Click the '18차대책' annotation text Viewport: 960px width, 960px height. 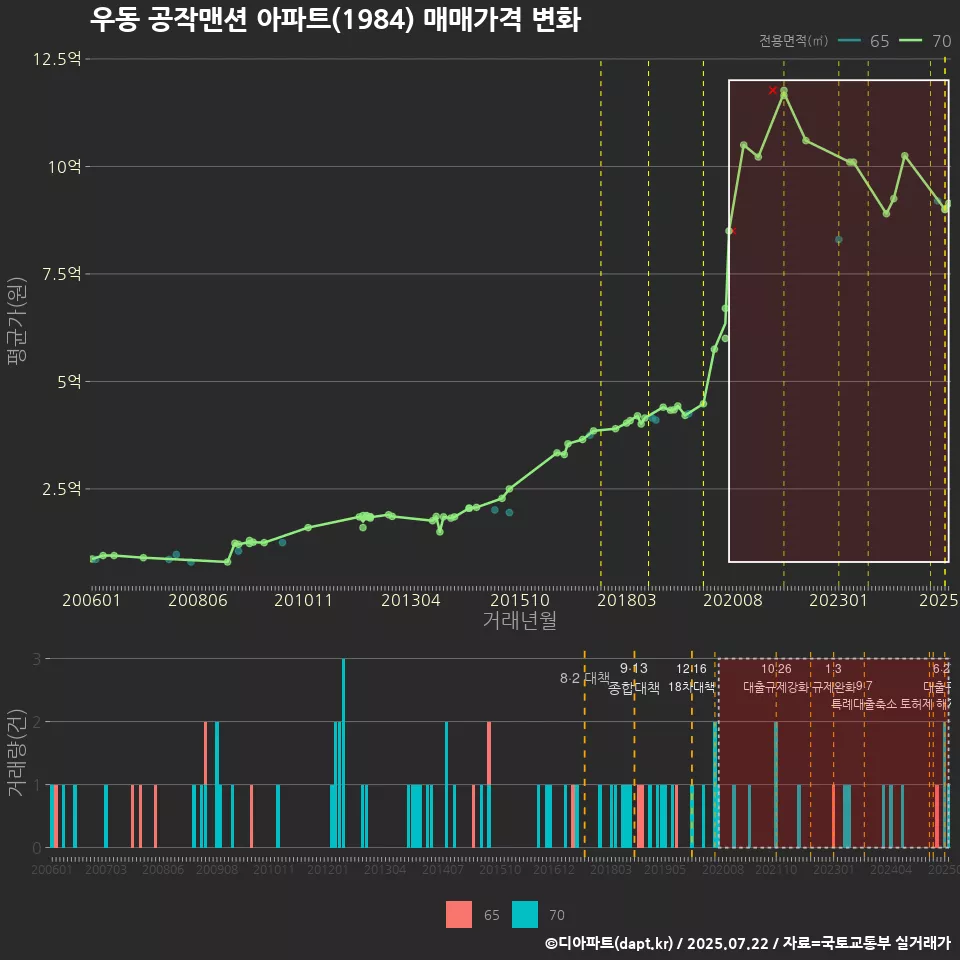tap(691, 687)
